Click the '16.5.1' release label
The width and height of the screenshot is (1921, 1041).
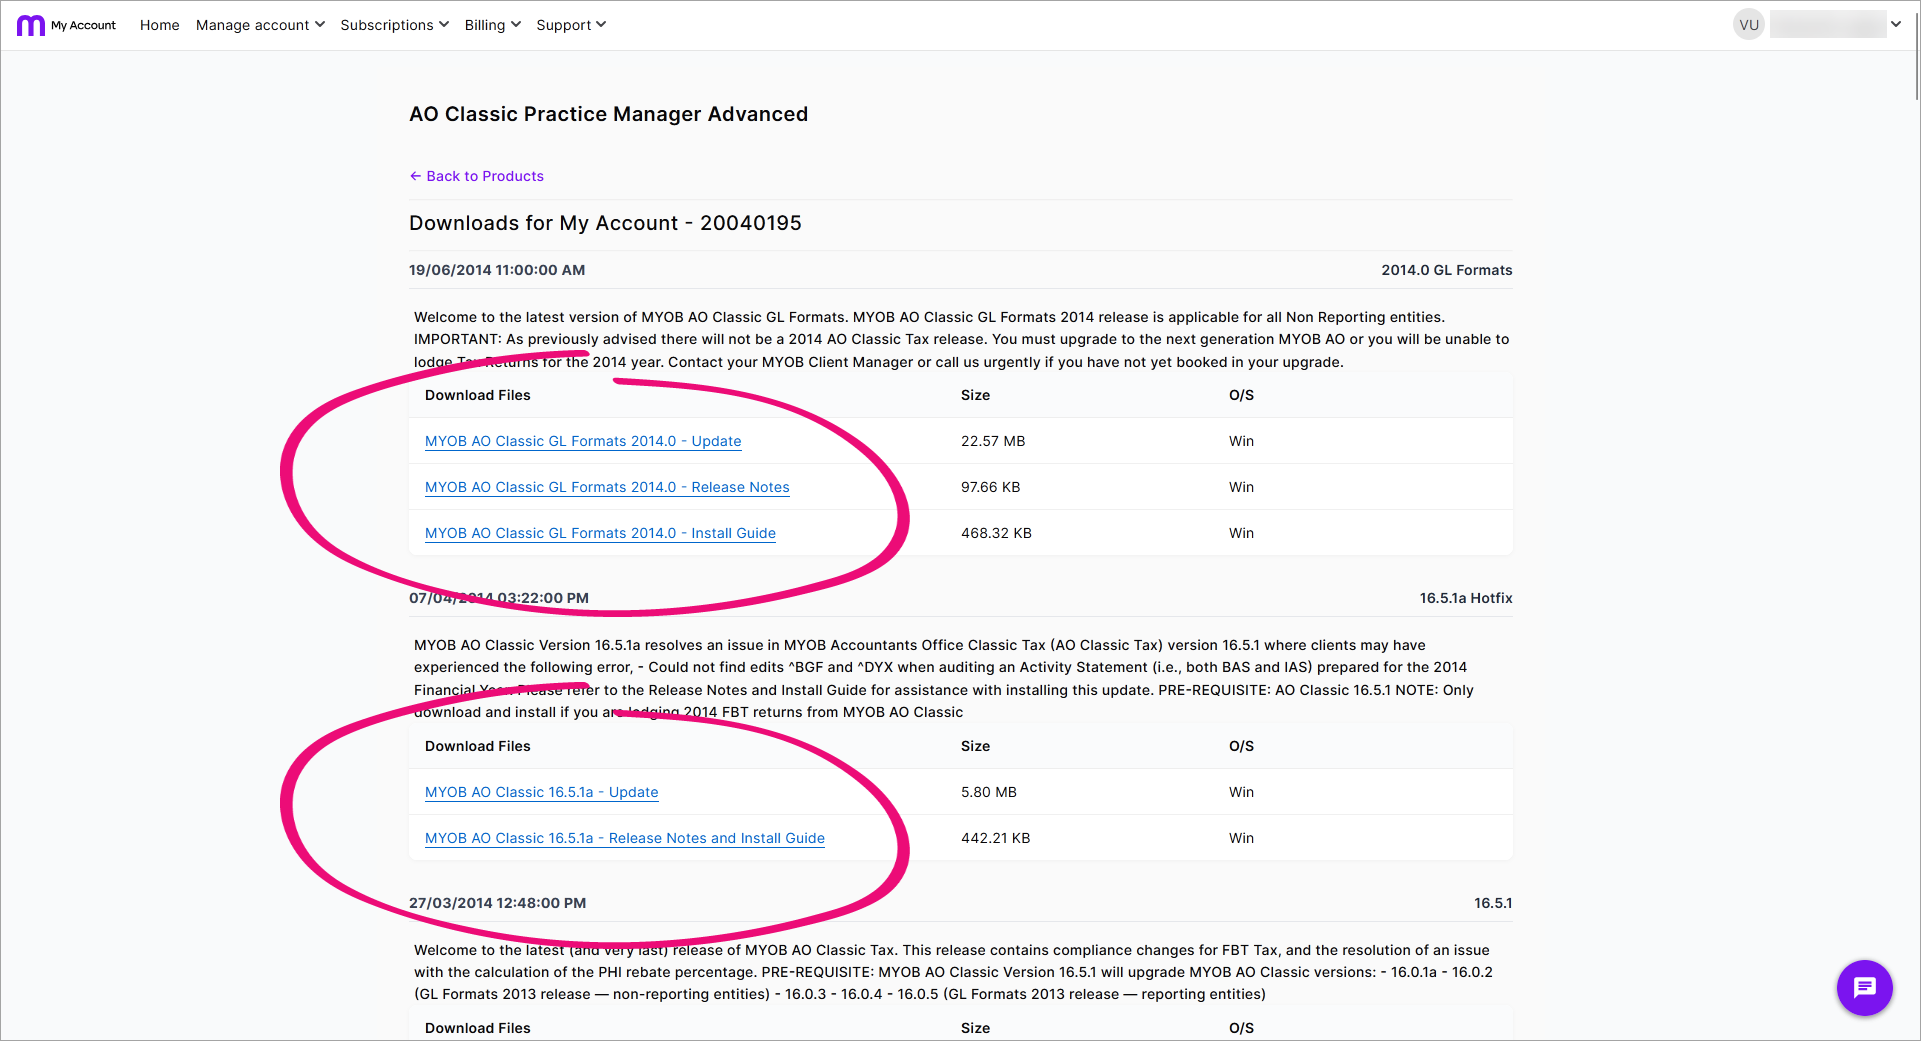1492,903
